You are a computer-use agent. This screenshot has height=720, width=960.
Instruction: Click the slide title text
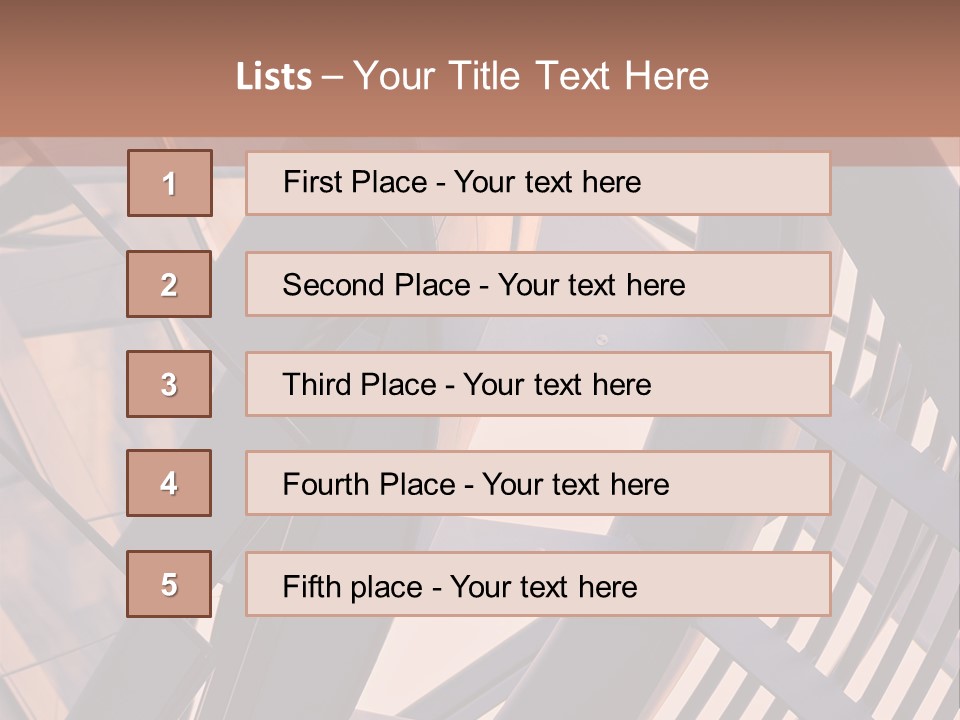[472, 76]
